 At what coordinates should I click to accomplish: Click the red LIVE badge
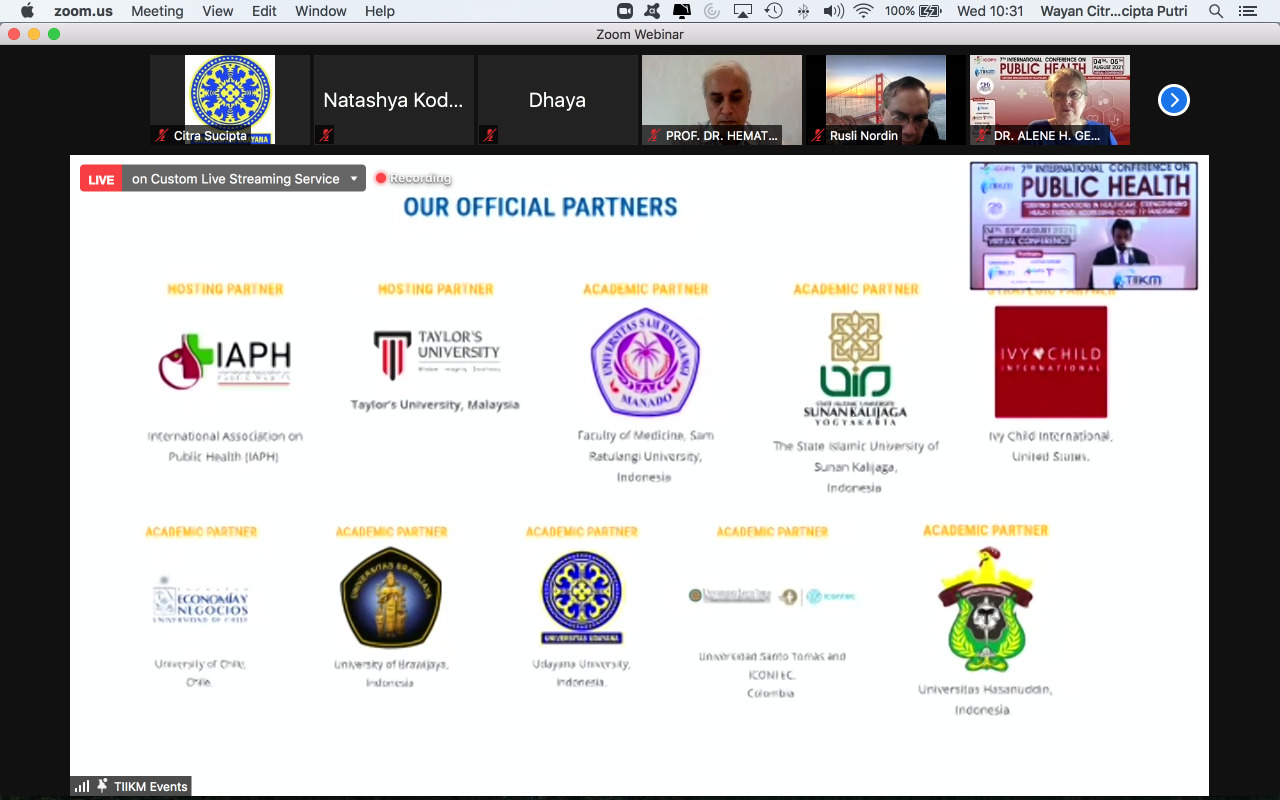tap(101, 179)
